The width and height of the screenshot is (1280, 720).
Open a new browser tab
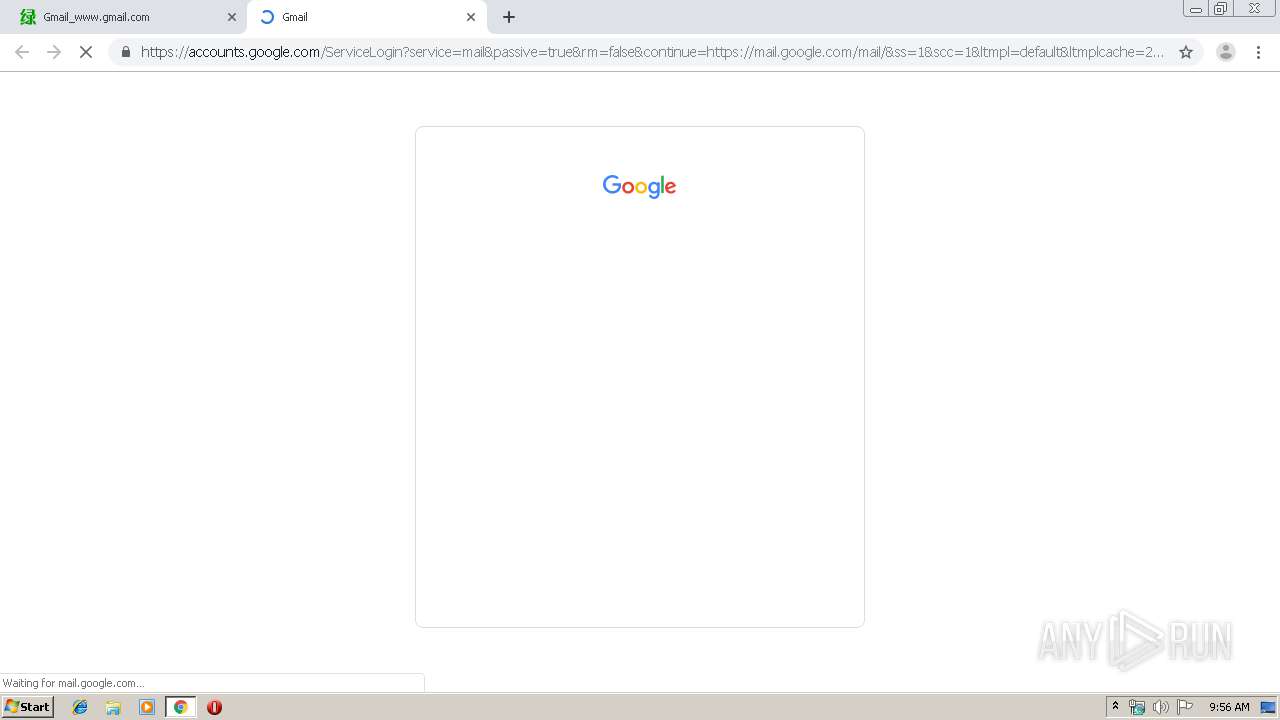(x=509, y=17)
